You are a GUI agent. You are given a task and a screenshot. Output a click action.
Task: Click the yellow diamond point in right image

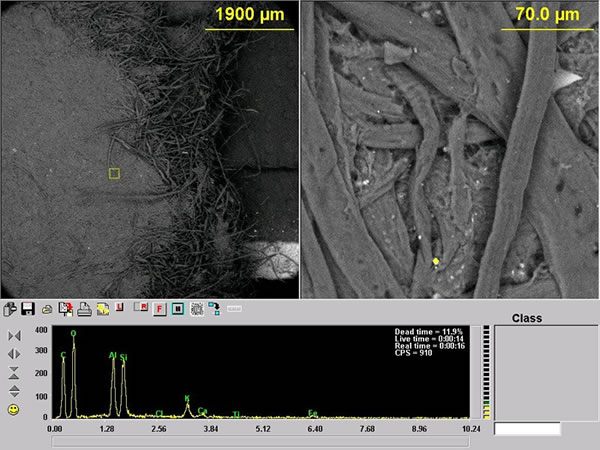click(435, 261)
